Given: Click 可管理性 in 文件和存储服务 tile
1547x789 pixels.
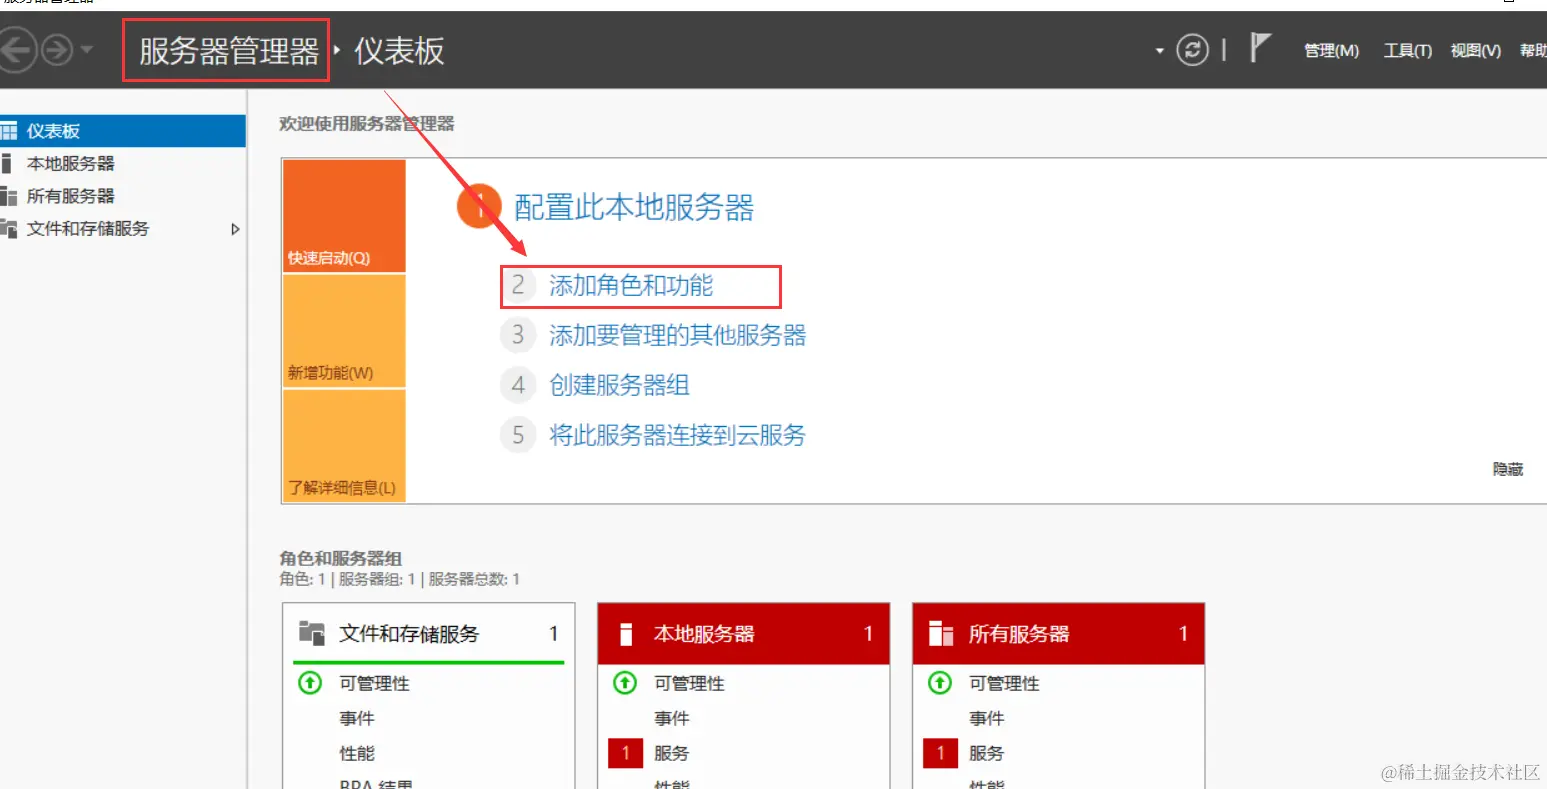Looking at the screenshot, I should coord(374,683).
